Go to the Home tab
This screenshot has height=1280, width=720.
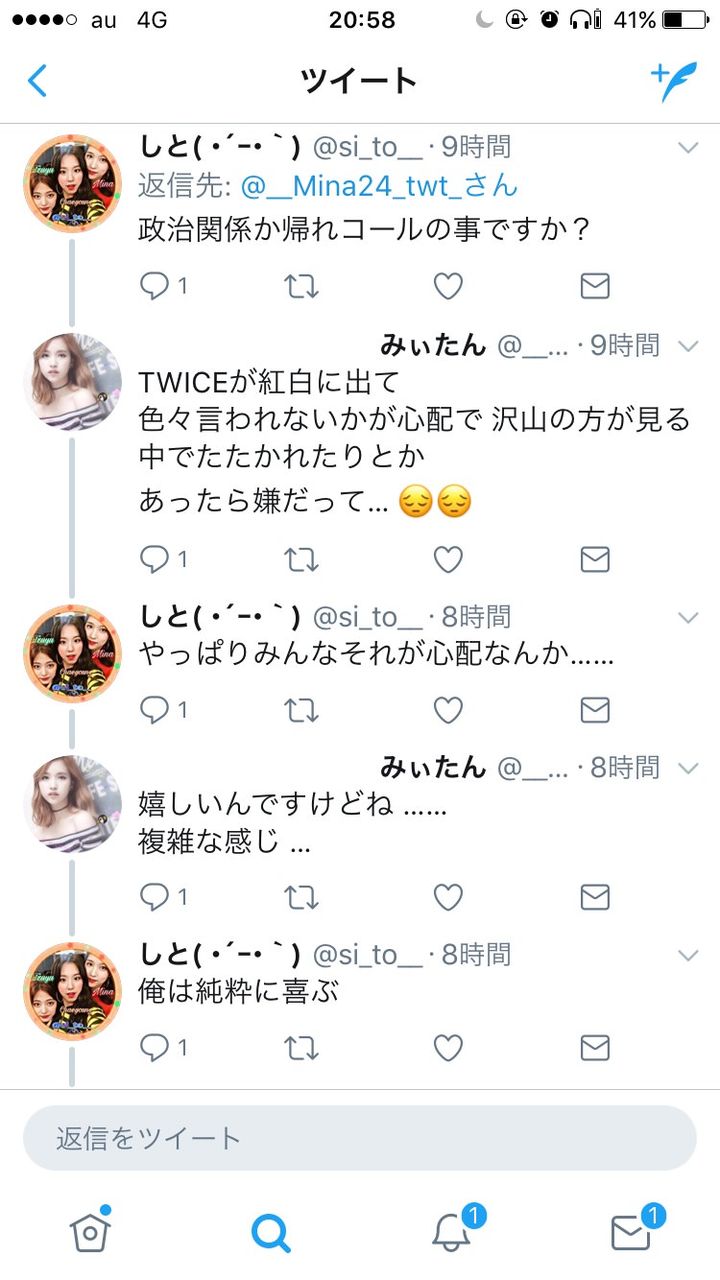click(x=90, y=1230)
